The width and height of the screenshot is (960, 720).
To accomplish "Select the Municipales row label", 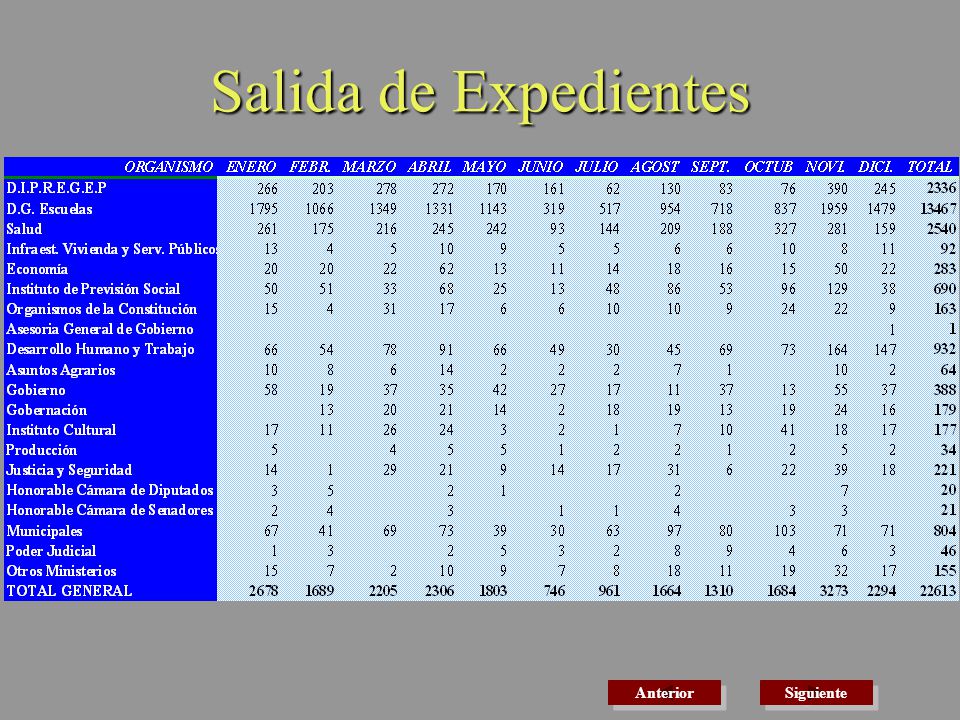I will click(x=44, y=531).
